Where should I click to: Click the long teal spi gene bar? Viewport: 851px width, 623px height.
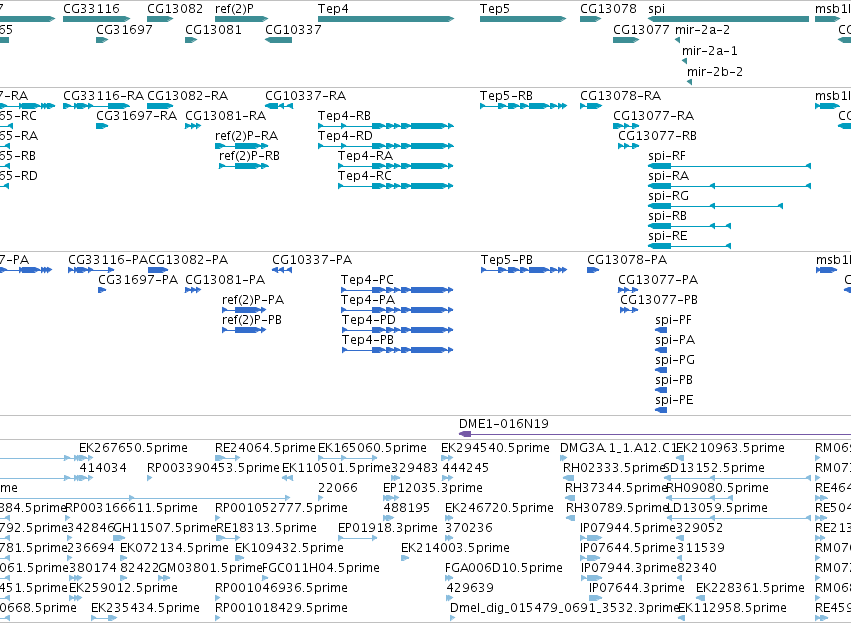tap(728, 19)
